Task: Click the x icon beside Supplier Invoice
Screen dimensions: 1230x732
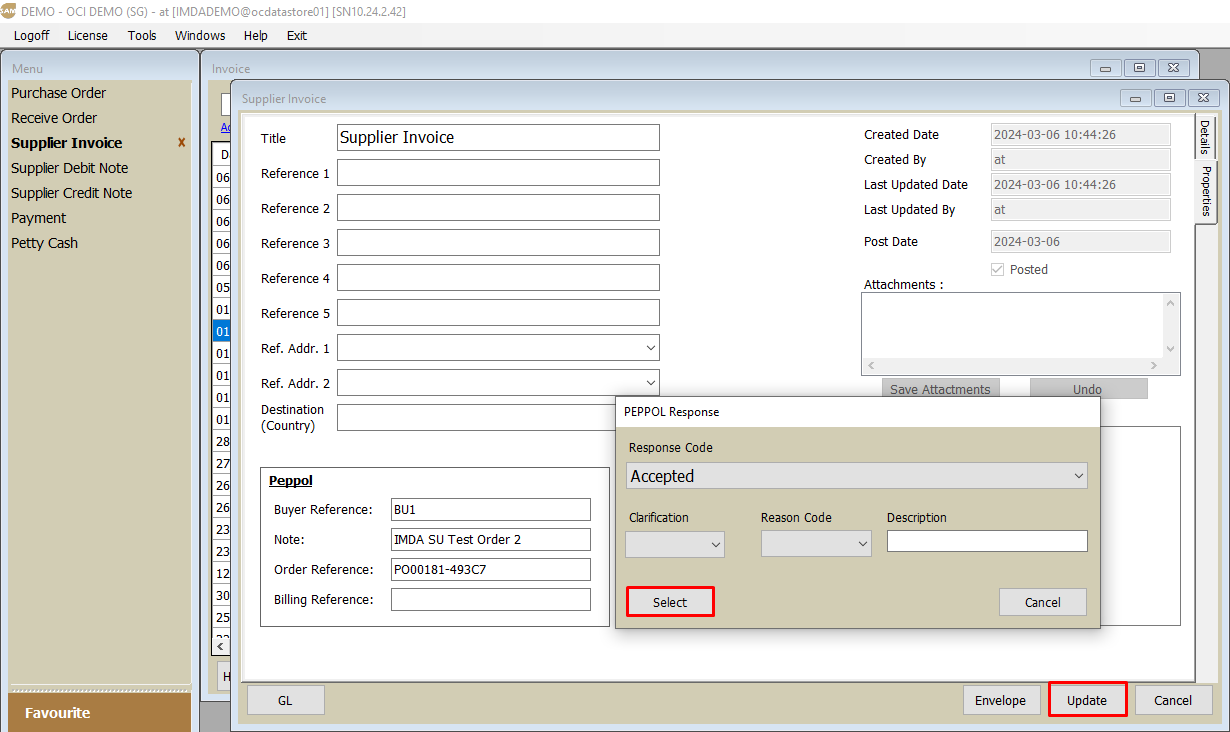Action: [181, 143]
